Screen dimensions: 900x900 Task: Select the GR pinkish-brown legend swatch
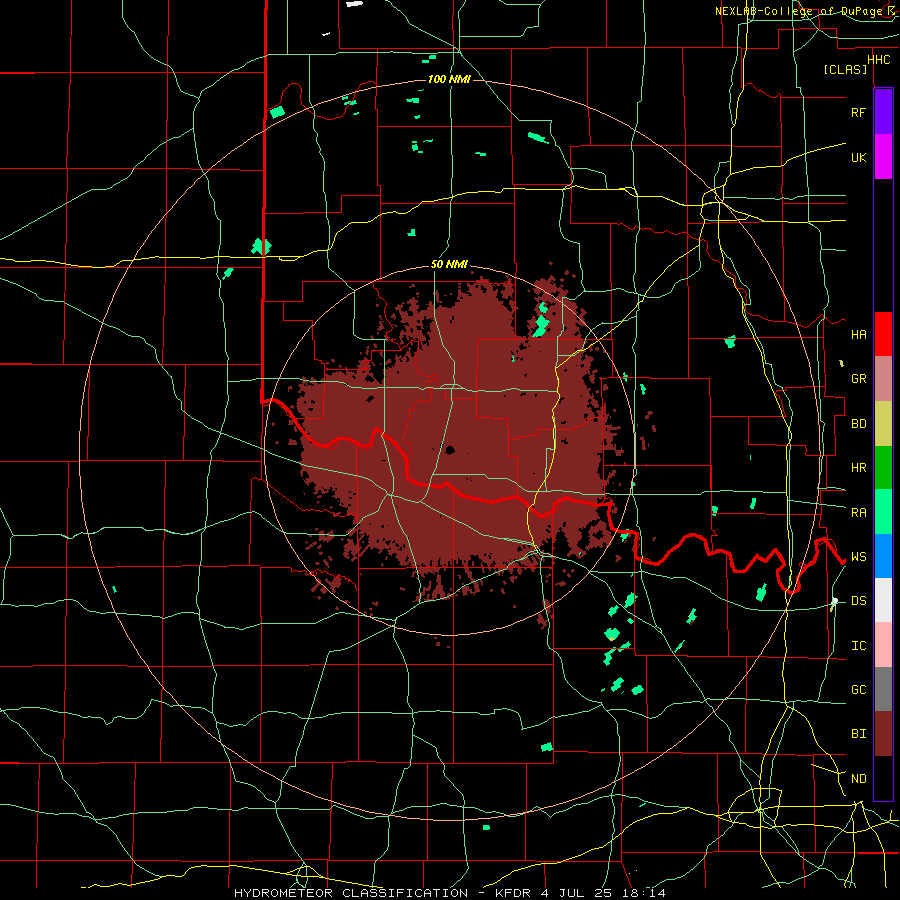[883, 379]
